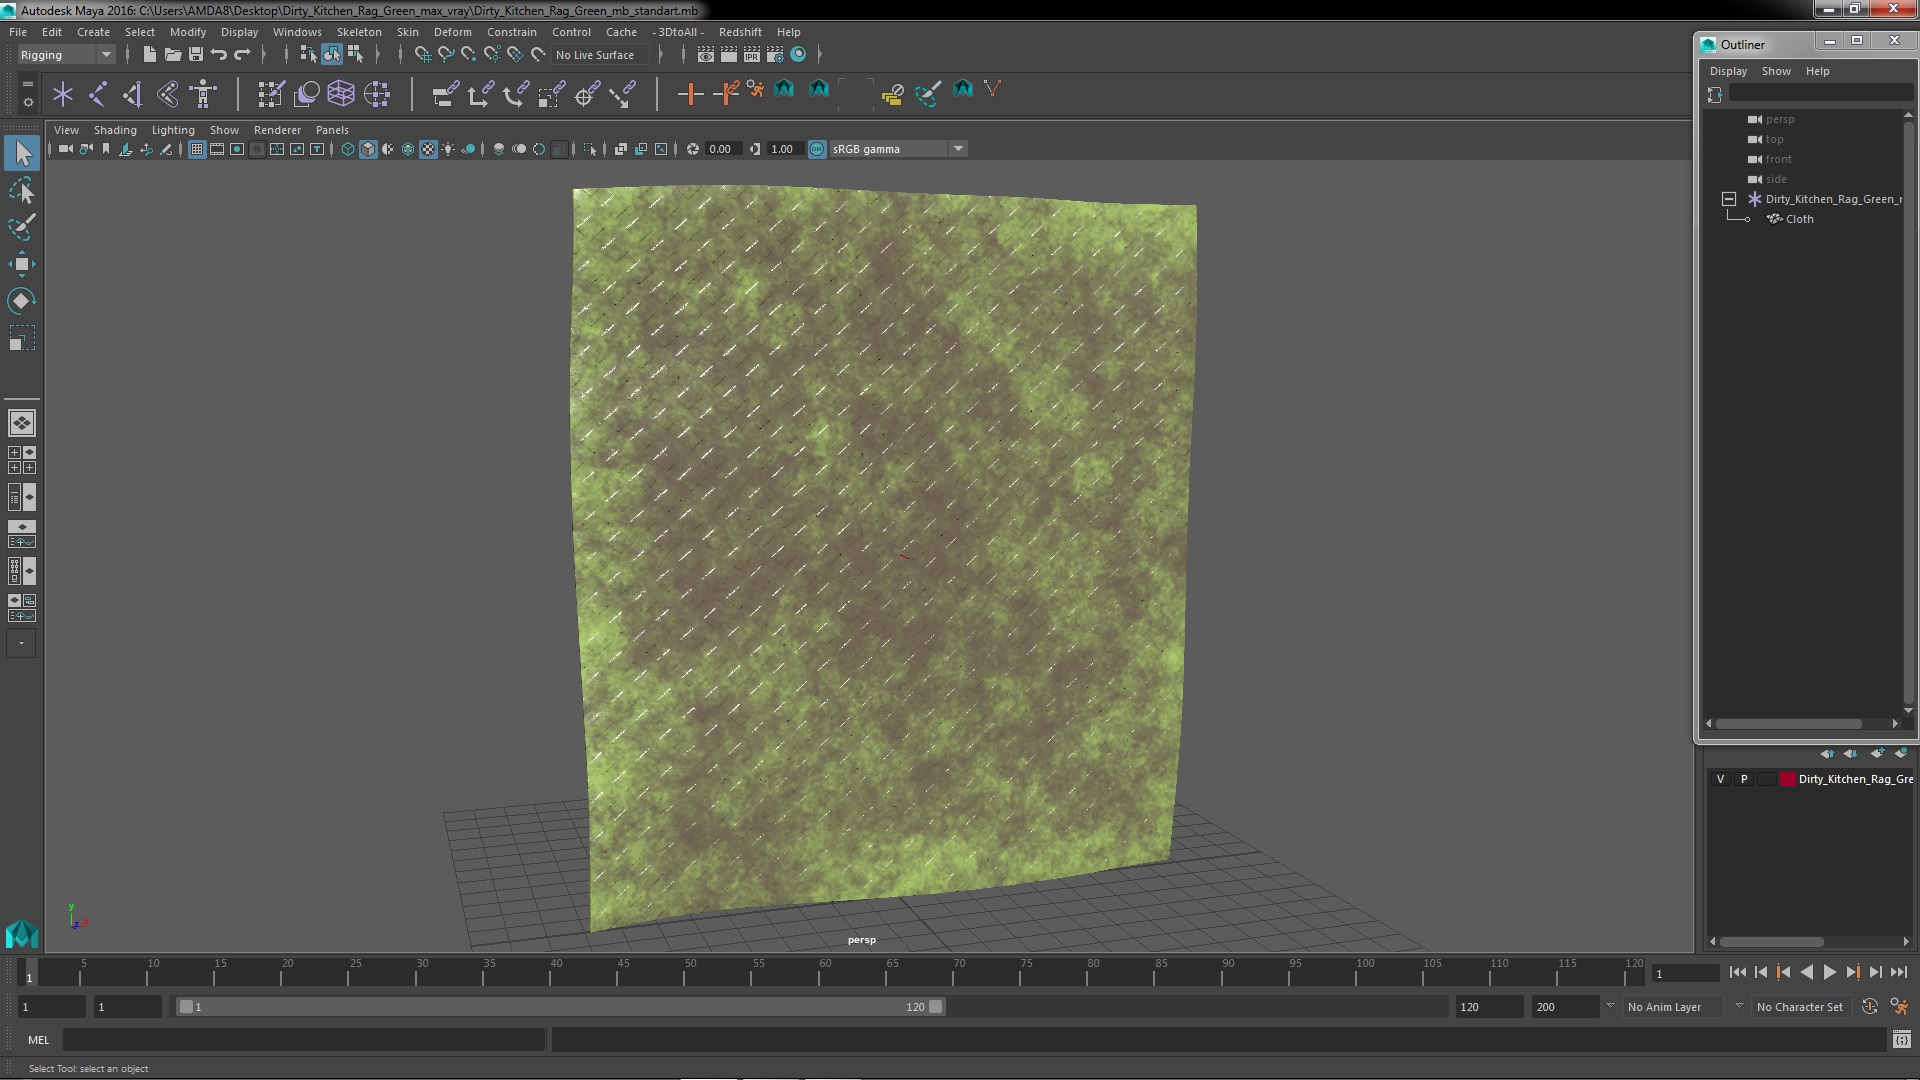Activate the Scale tool
Viewport: 1920px width, 1080px height.
click(22, 338)
